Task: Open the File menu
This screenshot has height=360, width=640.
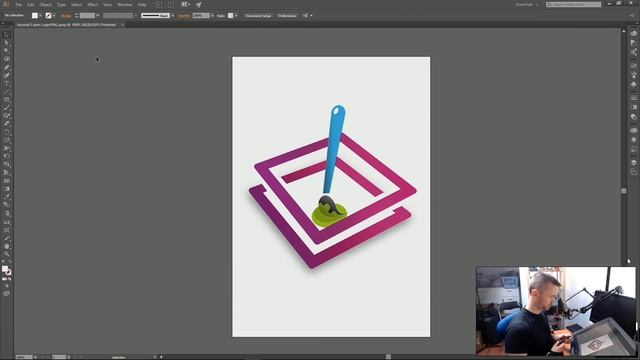Action: pos(19,4)
